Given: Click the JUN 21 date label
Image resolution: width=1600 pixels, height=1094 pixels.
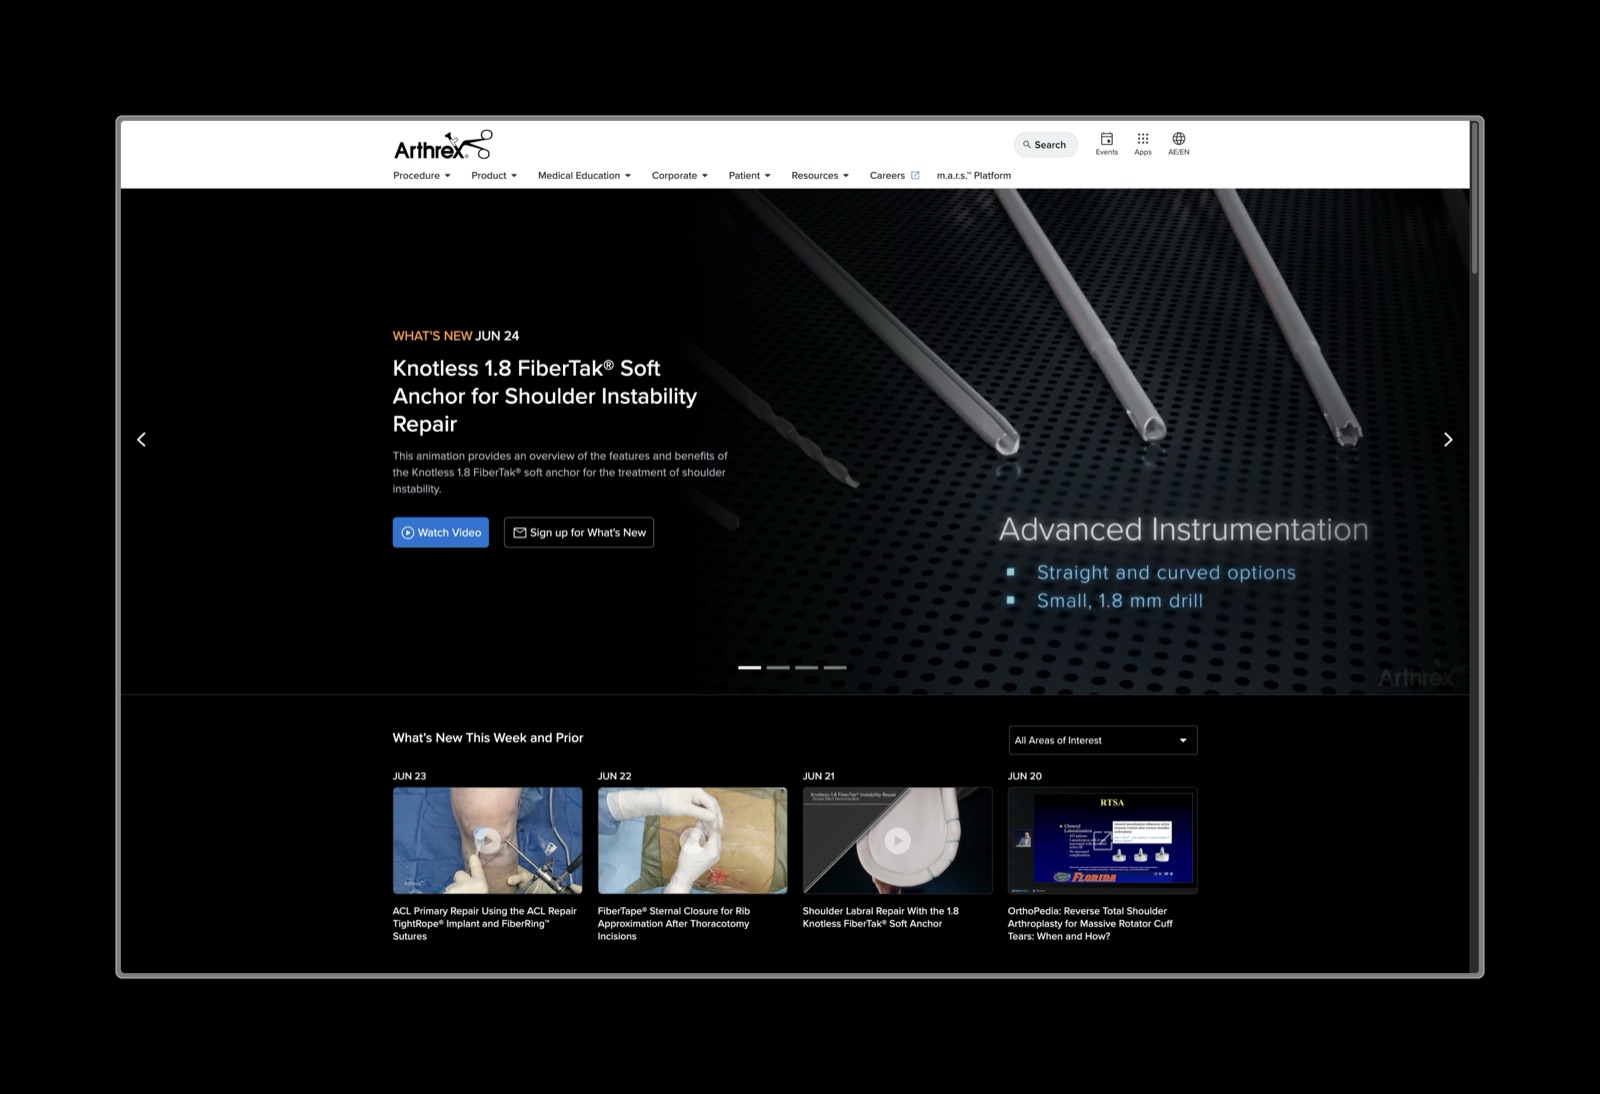Looking at the screenshot, I should [x=819, y=776].
